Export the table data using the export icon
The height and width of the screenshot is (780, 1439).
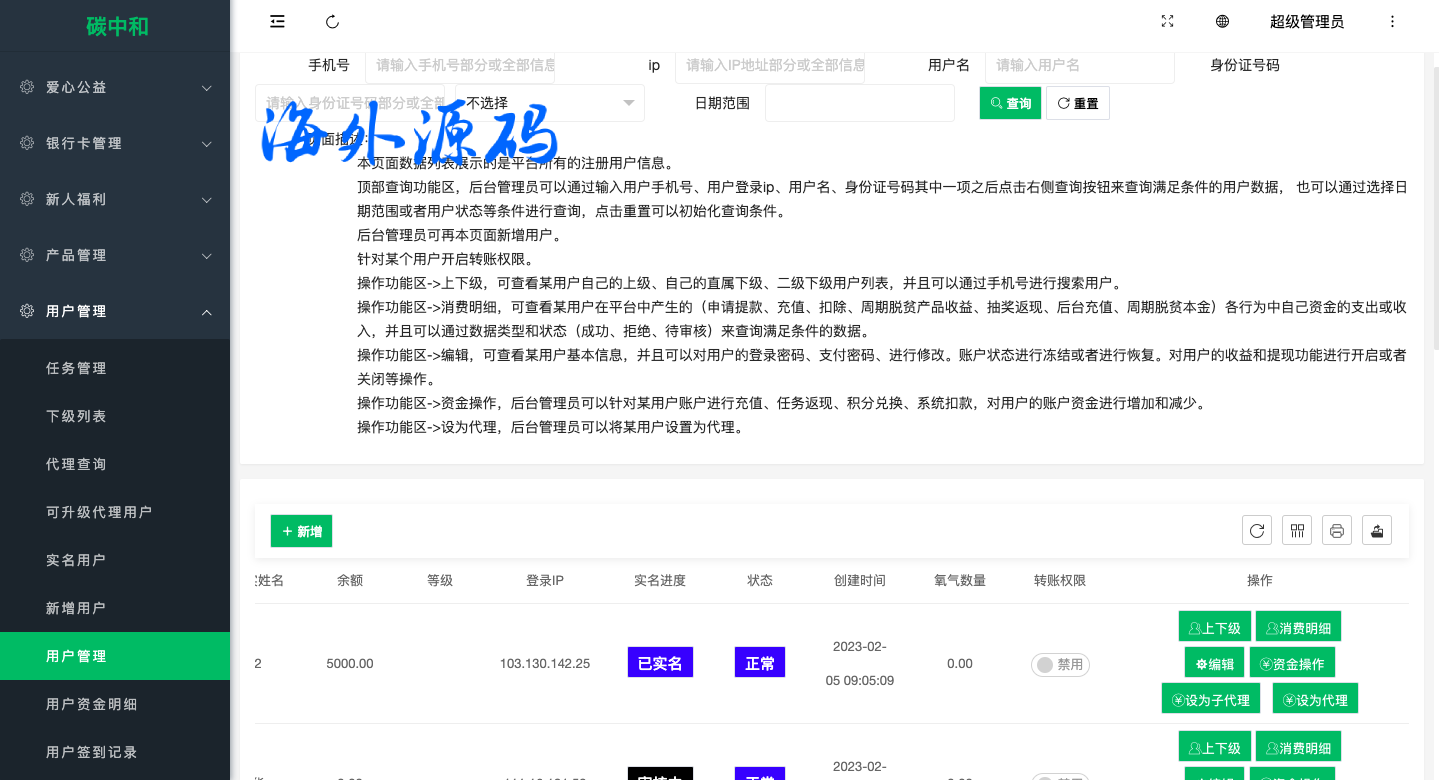(1377, 530)
